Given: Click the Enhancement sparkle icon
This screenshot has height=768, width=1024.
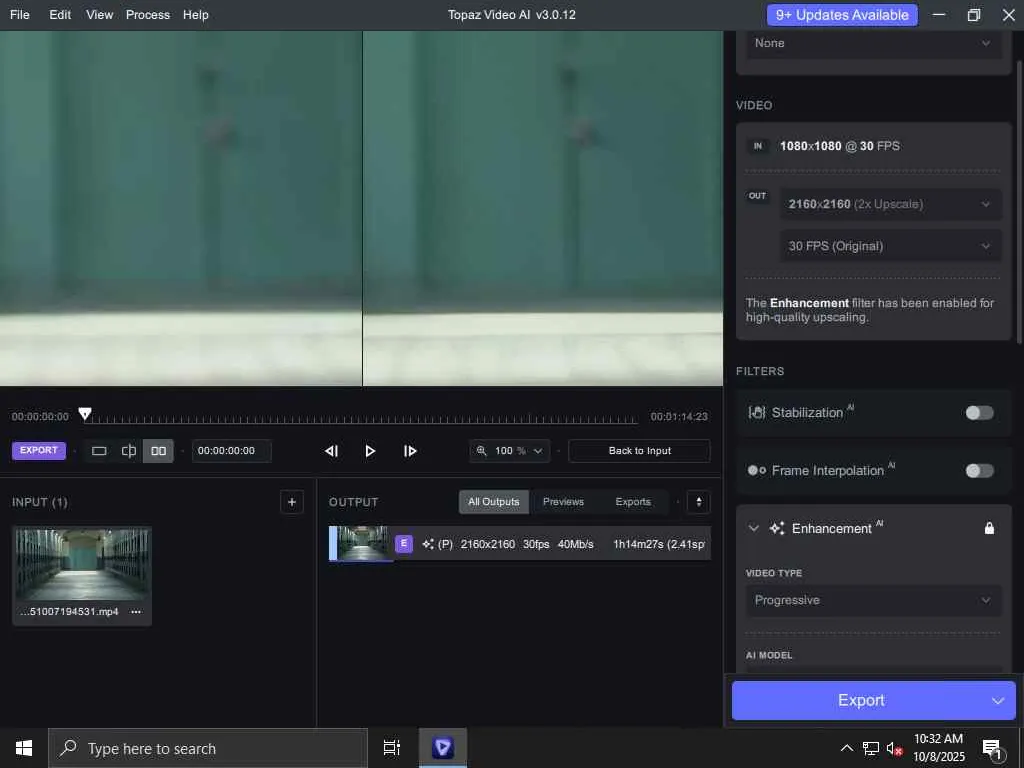Looking at the screenshot, I should 776,528.
